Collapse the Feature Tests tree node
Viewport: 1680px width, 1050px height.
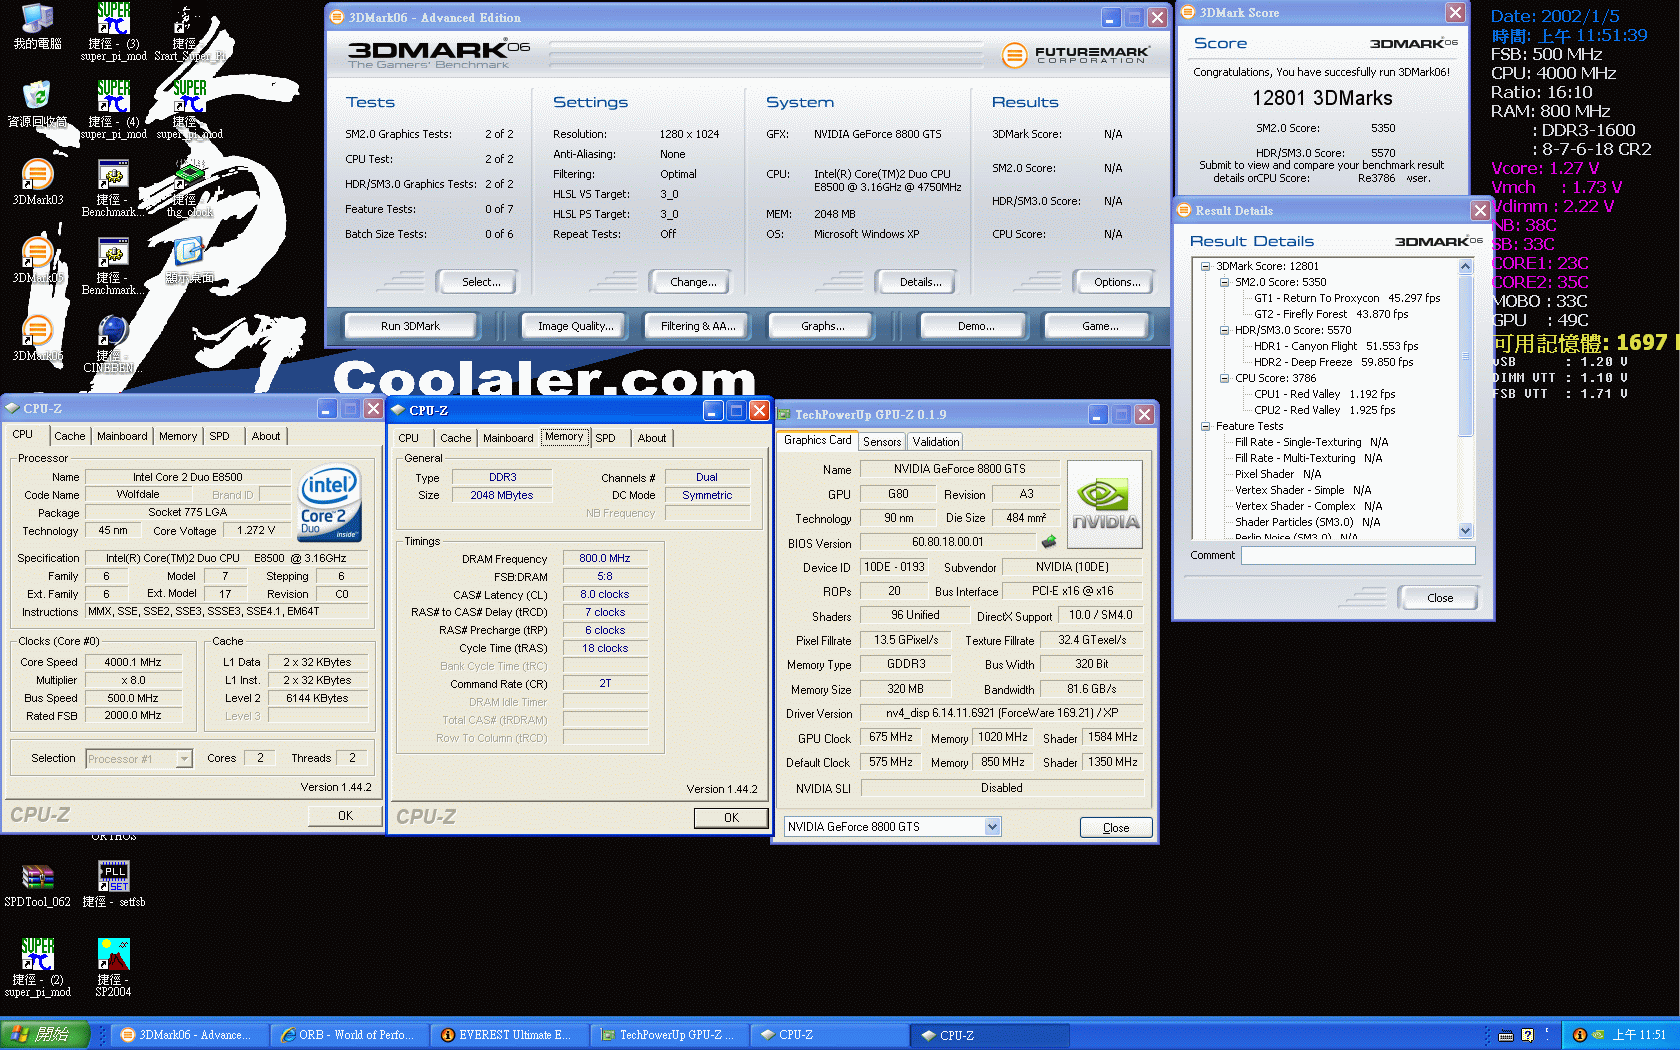pos(1205,426)
